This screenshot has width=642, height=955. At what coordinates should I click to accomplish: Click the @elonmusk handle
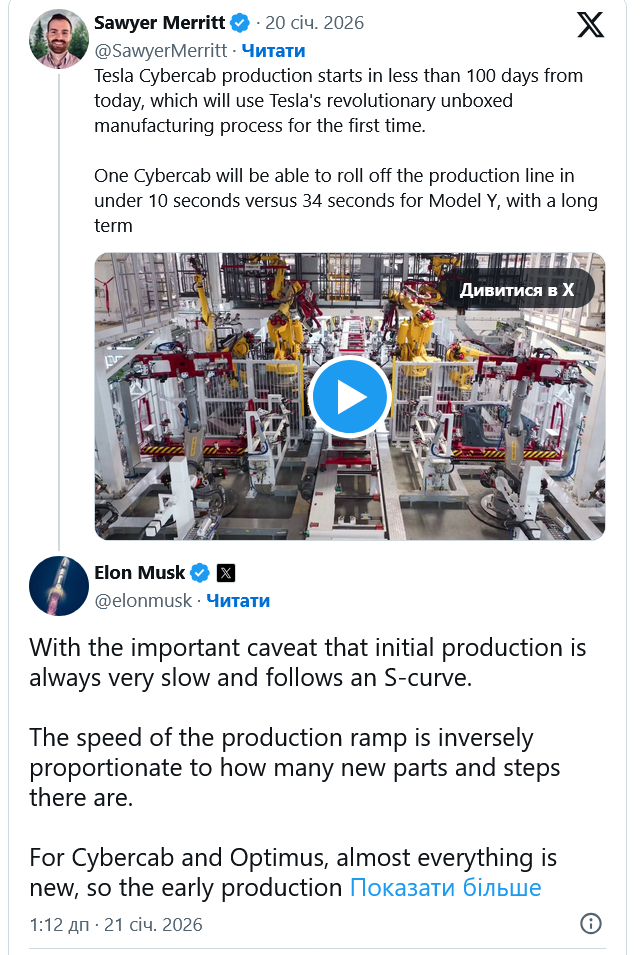pos(144,600)
